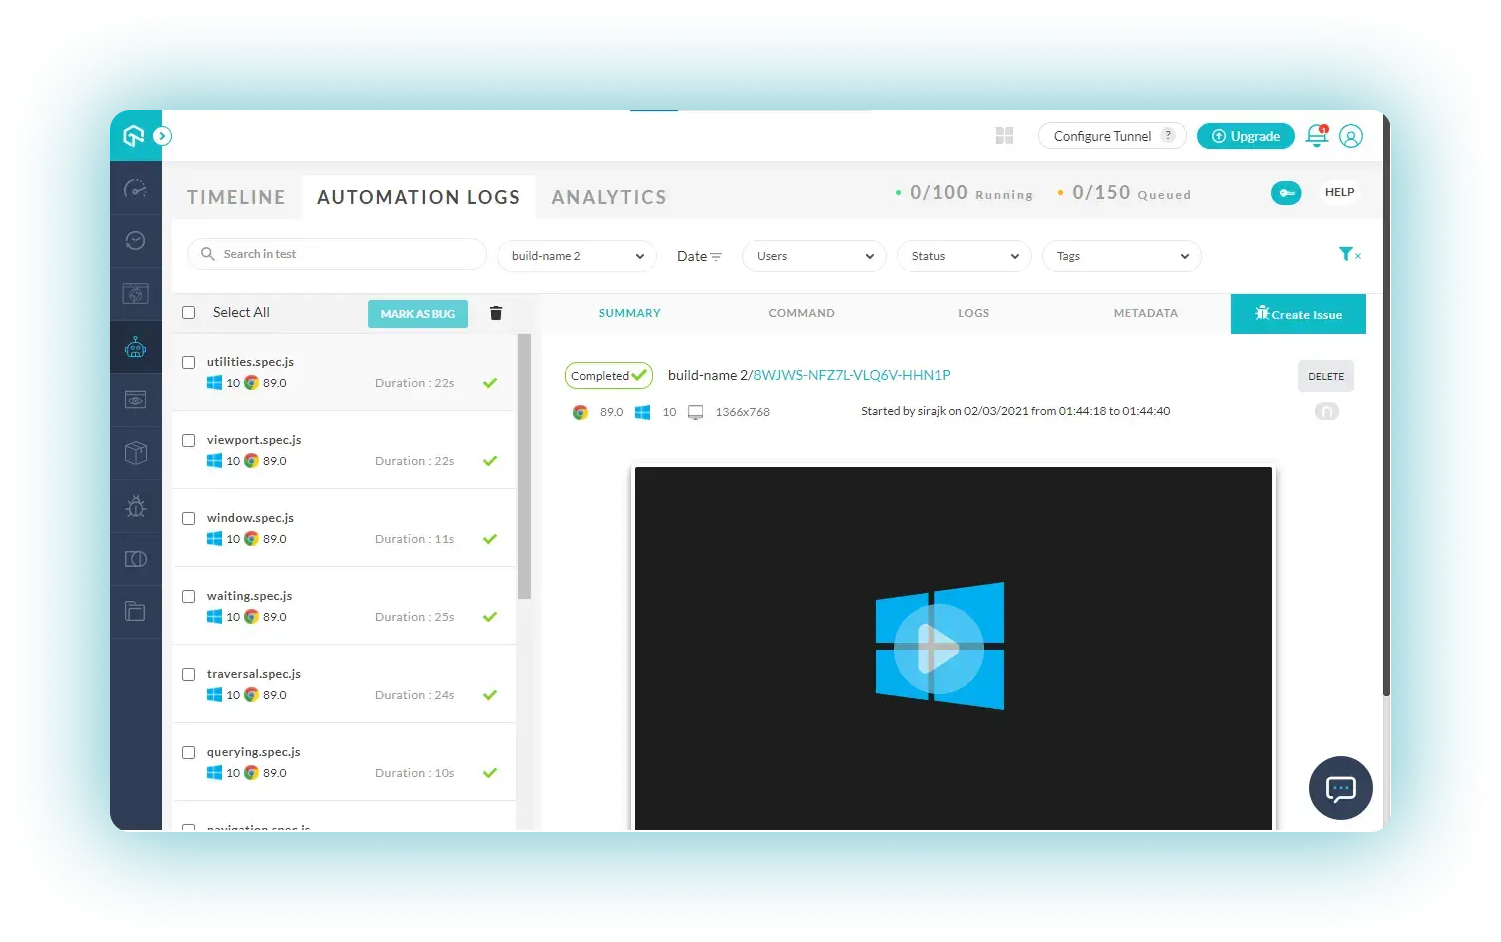The width and height of the screenshot is (1501, 942).
Task: Delete selected tests with trash icon
Action: [496, 313]
